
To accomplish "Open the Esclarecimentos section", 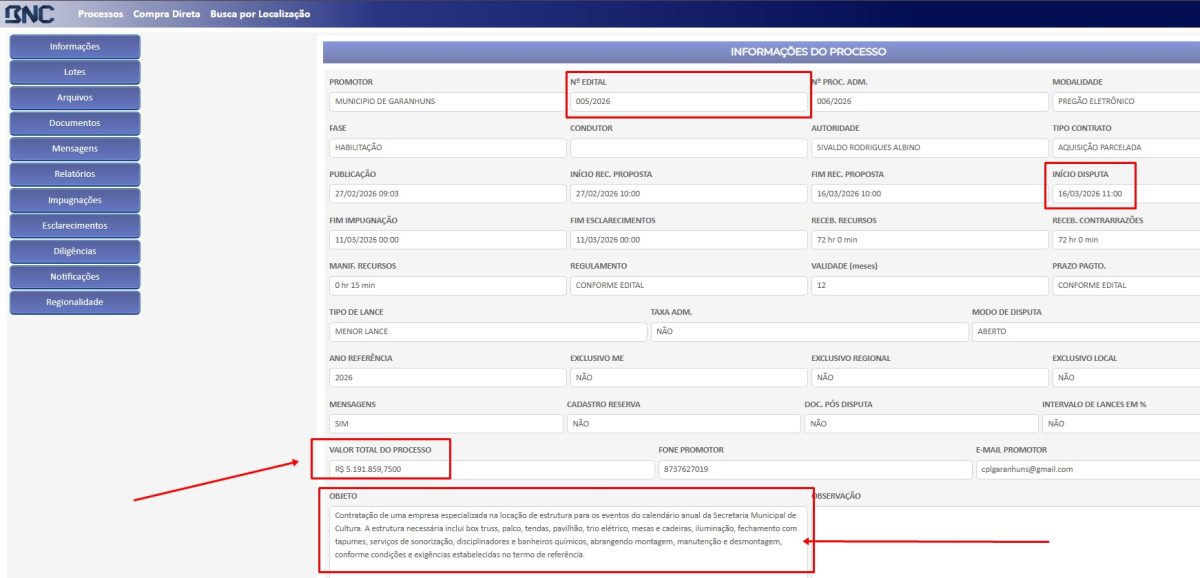I will coord(75,226).
